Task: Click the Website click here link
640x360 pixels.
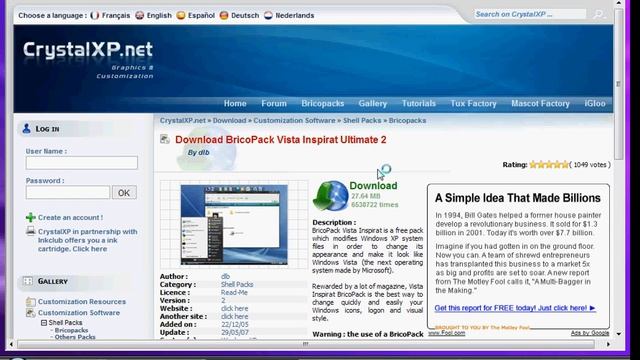Action: (234, 309)
